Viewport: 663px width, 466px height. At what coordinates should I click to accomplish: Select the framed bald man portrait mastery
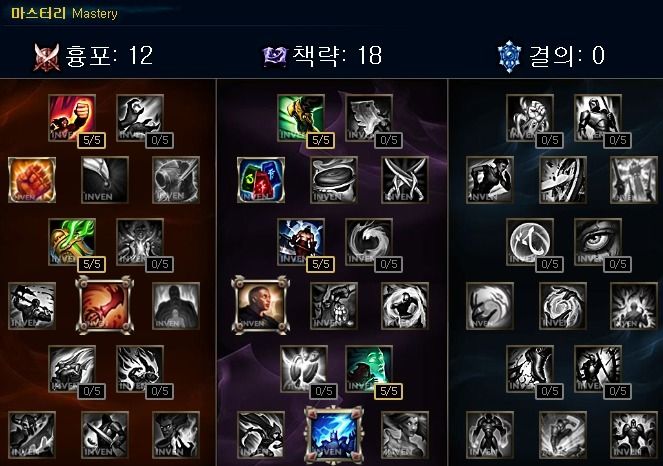[261, 305]
